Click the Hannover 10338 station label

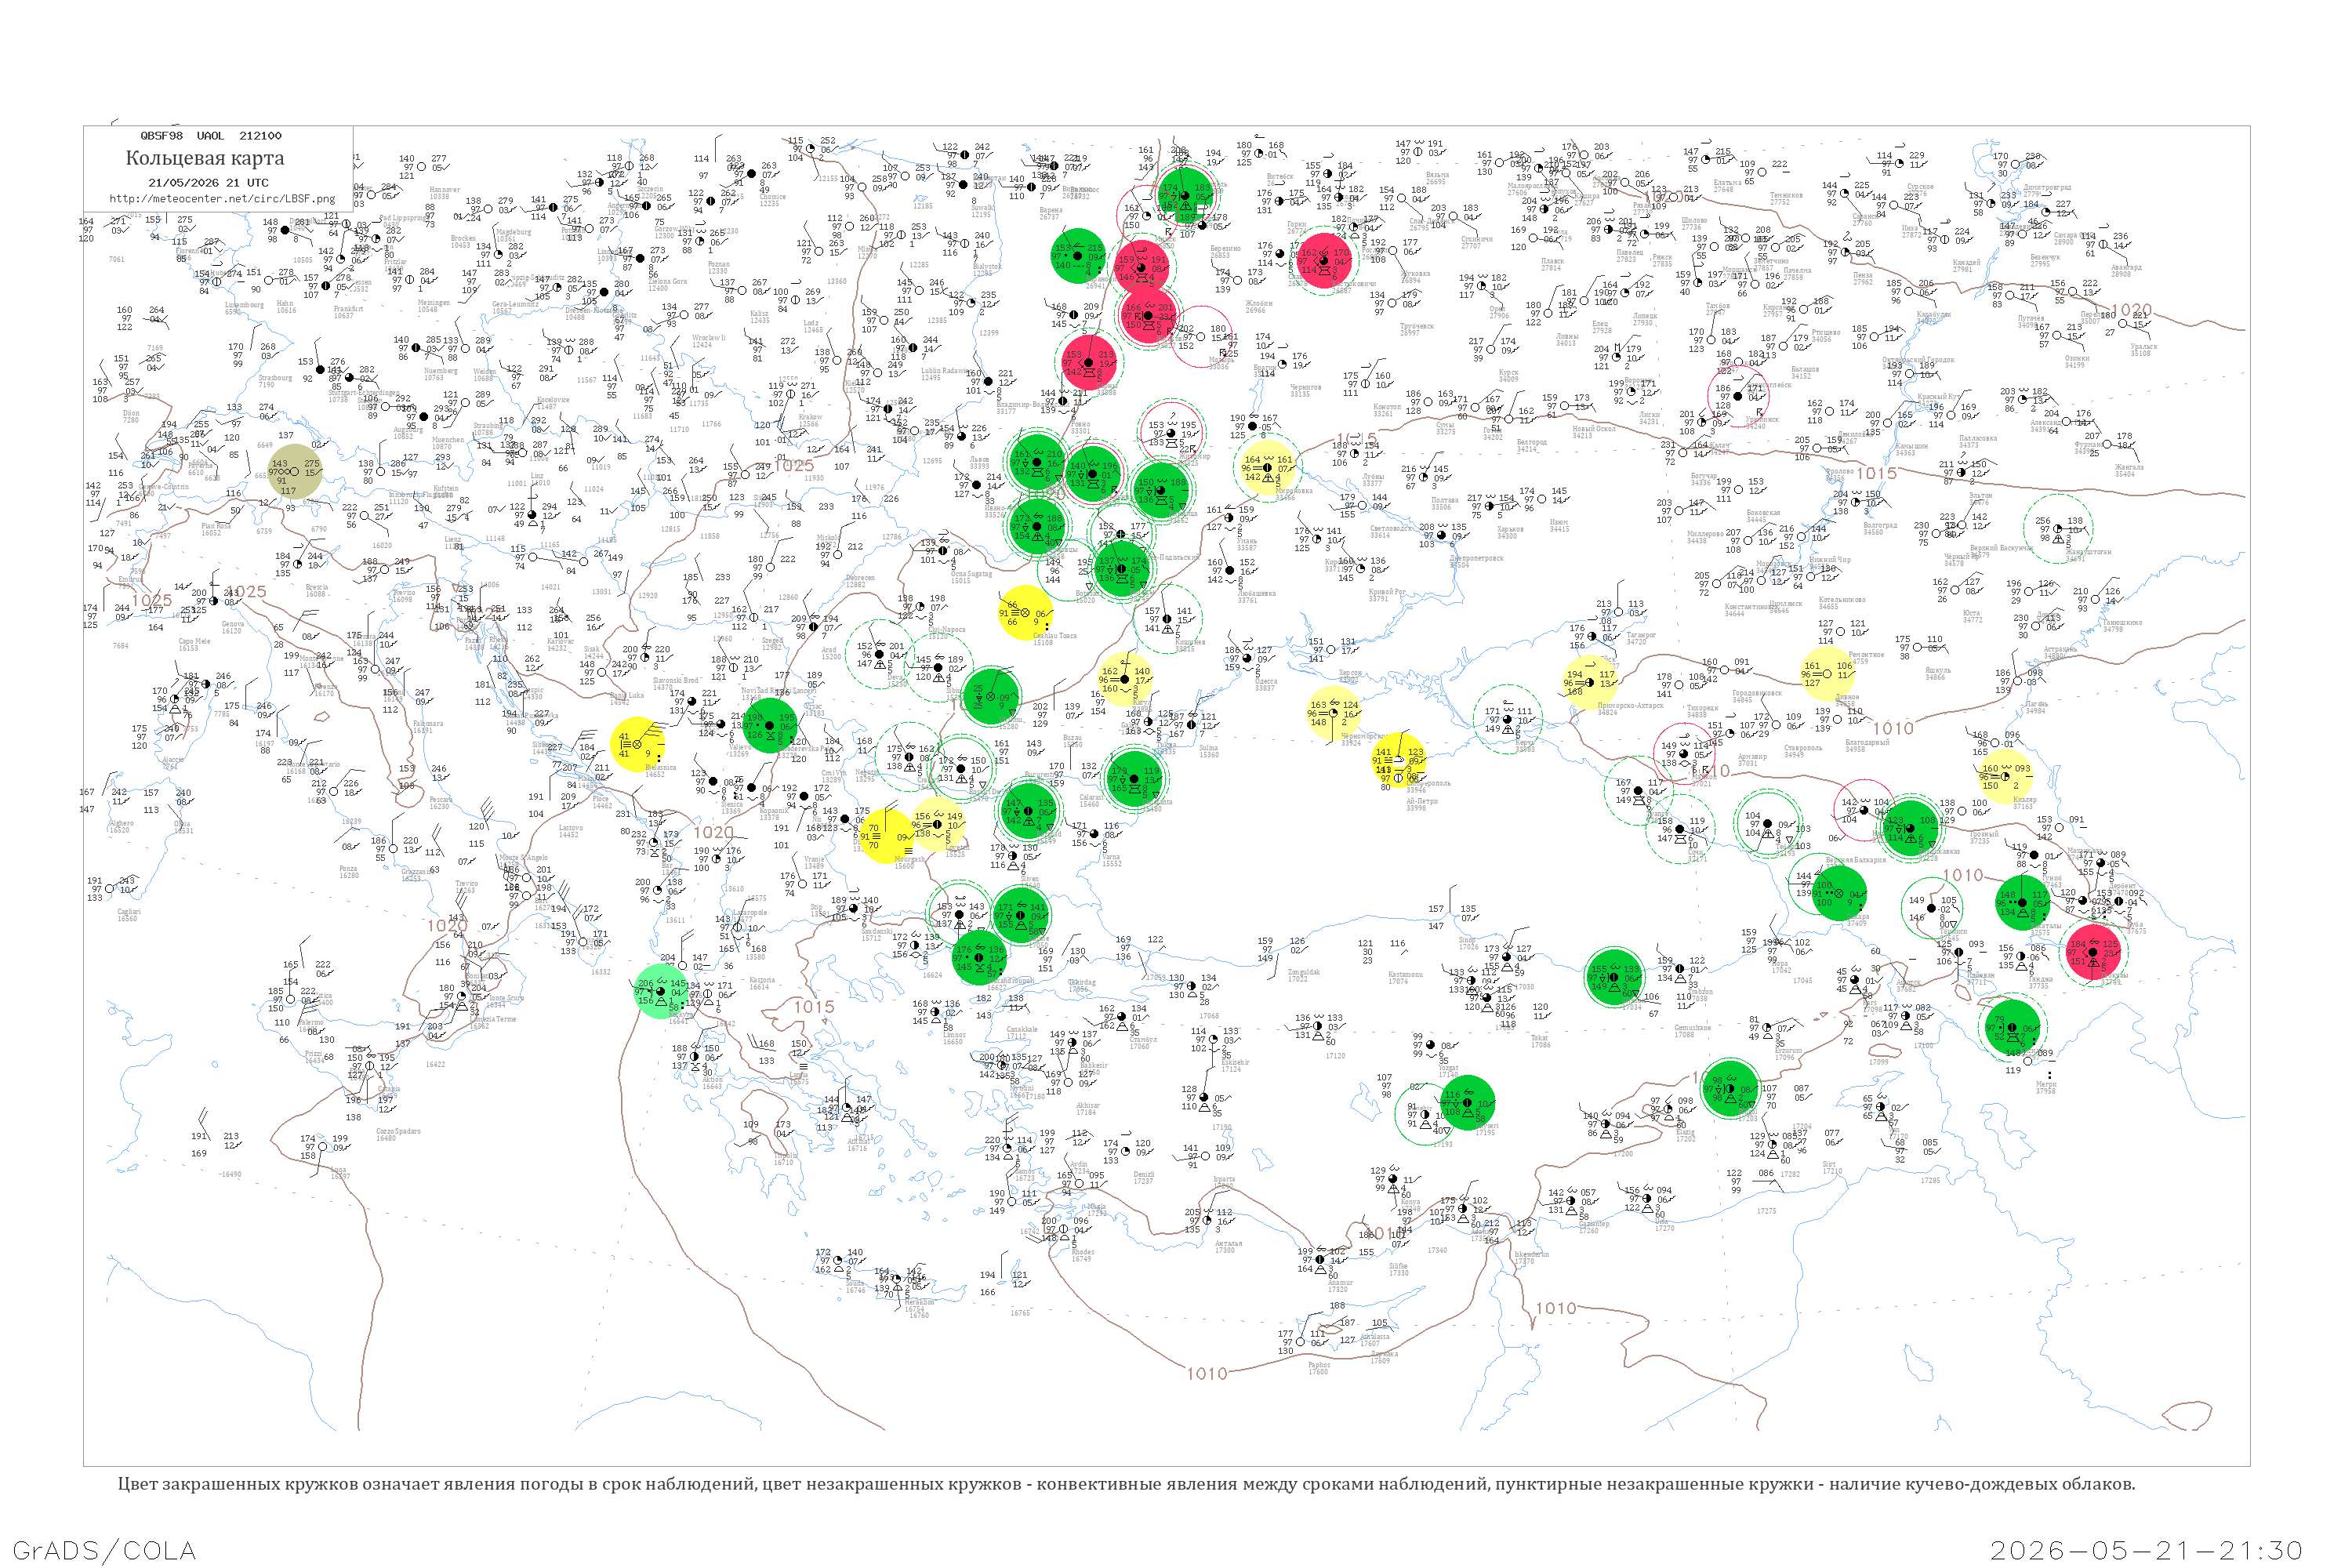(444, 193)
